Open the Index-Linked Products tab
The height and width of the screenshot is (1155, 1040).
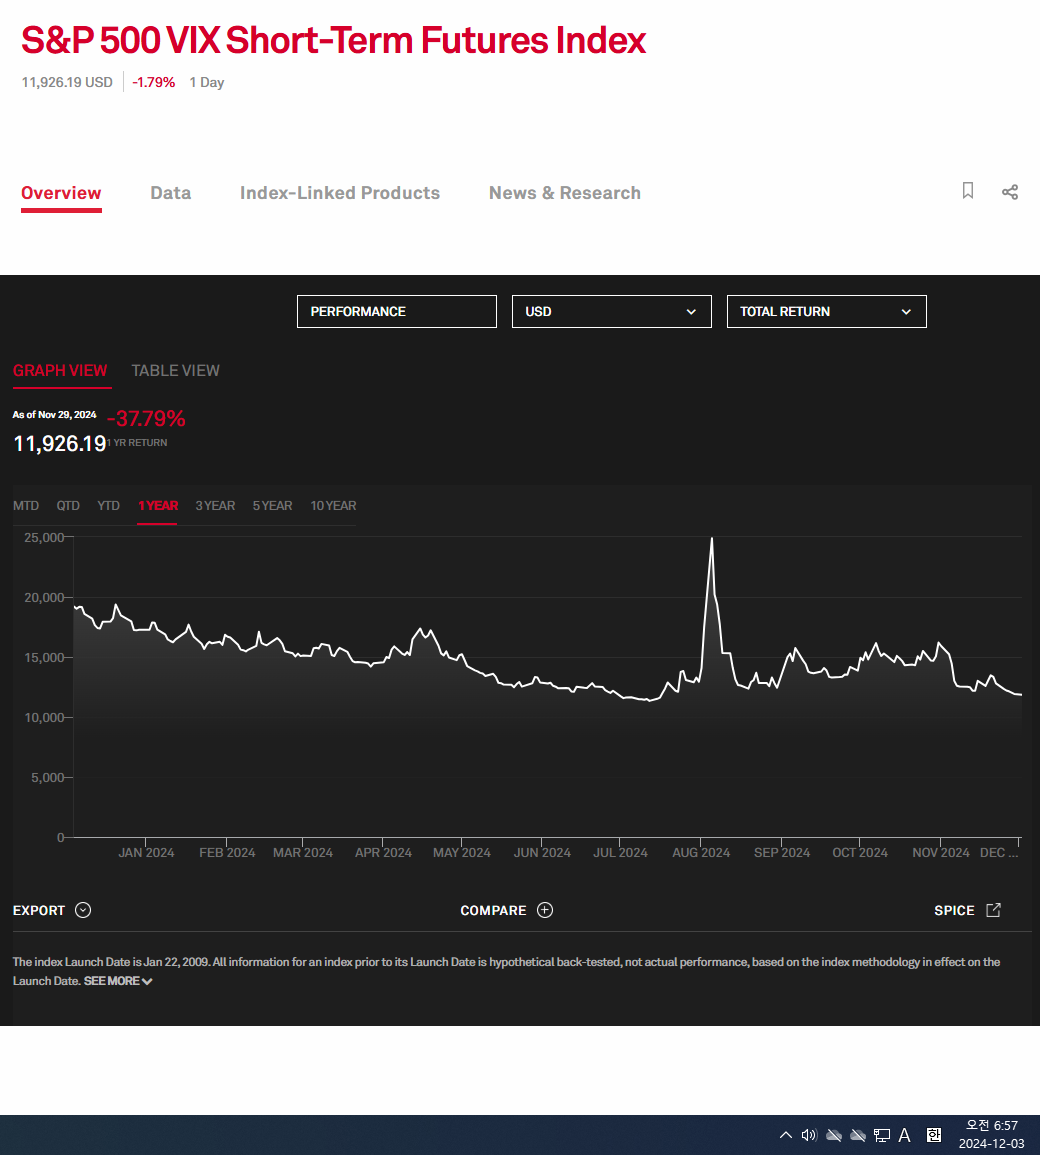pos(340,193)
